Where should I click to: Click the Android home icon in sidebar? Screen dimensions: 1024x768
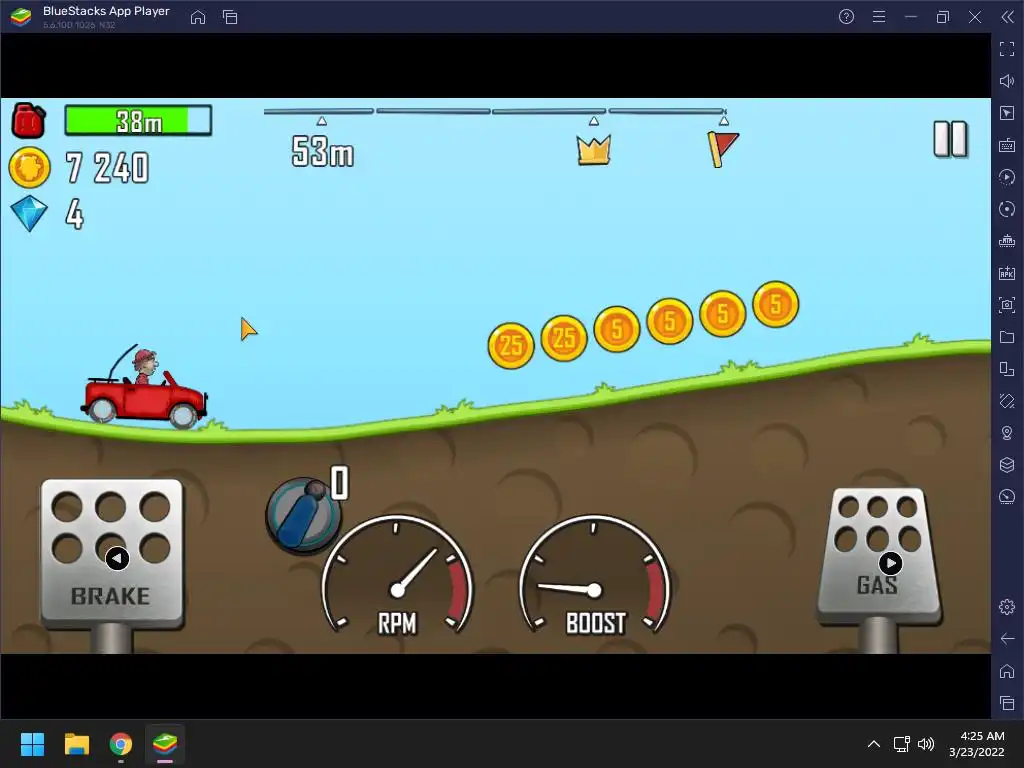1007,671
